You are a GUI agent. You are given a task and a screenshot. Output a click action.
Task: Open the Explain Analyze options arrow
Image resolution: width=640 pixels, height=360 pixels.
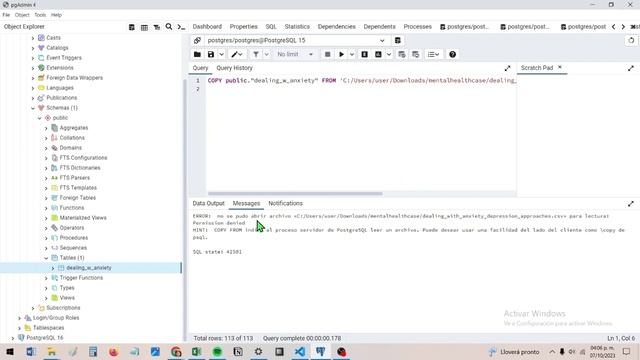(389, 54)
